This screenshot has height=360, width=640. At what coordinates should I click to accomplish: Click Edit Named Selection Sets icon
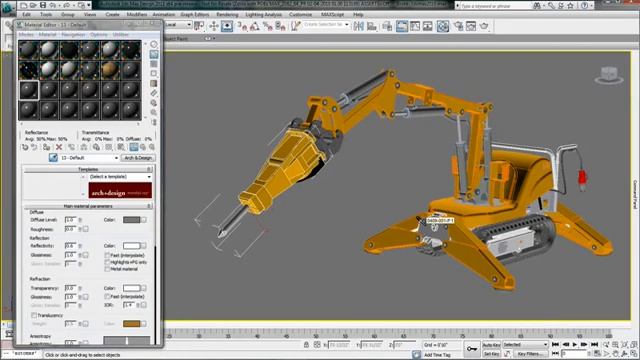click(x=296, y=26)
